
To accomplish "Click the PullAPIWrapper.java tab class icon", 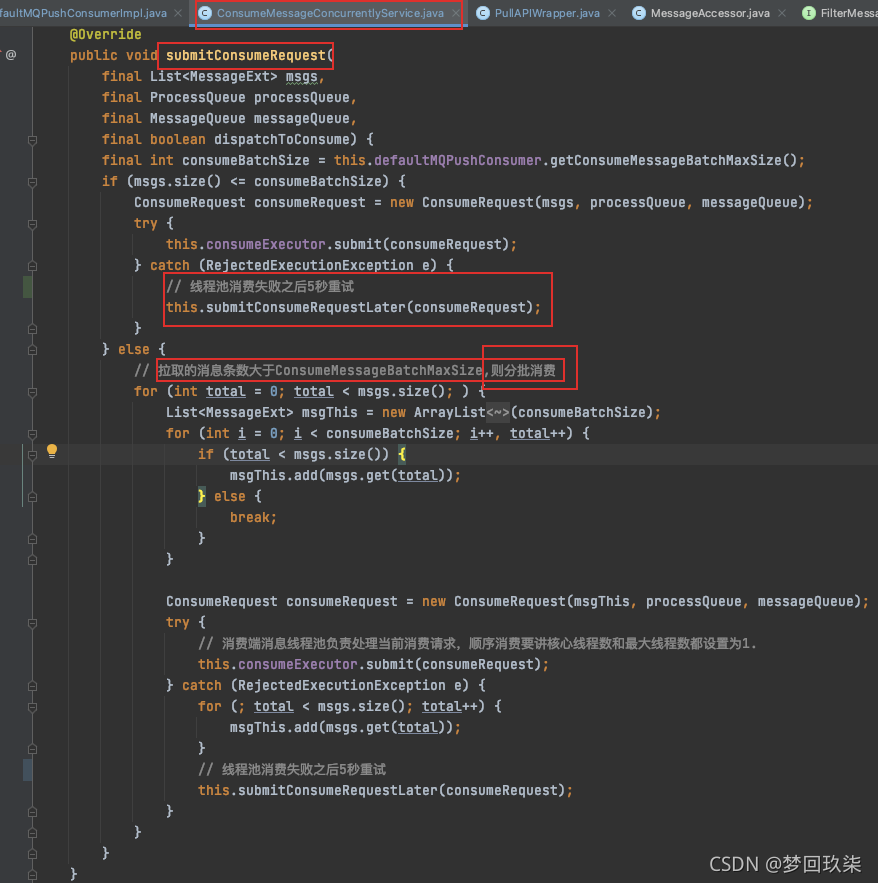I will pyautogui.click(x=483, y=13).
